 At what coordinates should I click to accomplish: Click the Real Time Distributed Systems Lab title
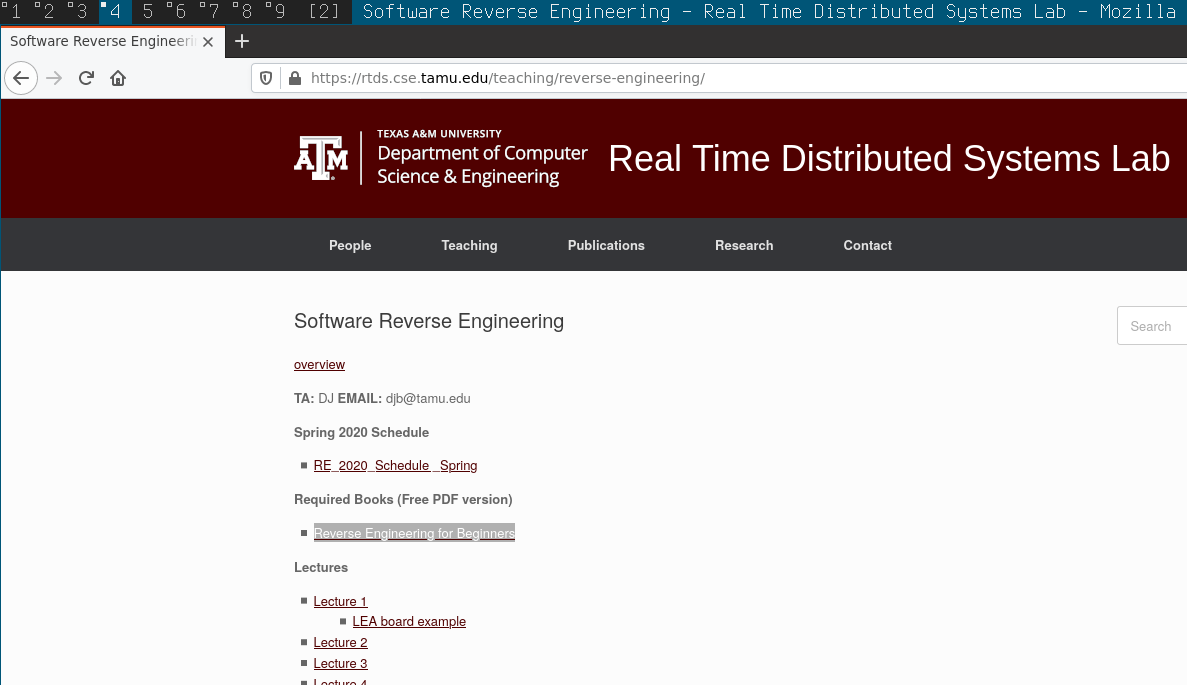pyautogui.click(x=889, y=159)
